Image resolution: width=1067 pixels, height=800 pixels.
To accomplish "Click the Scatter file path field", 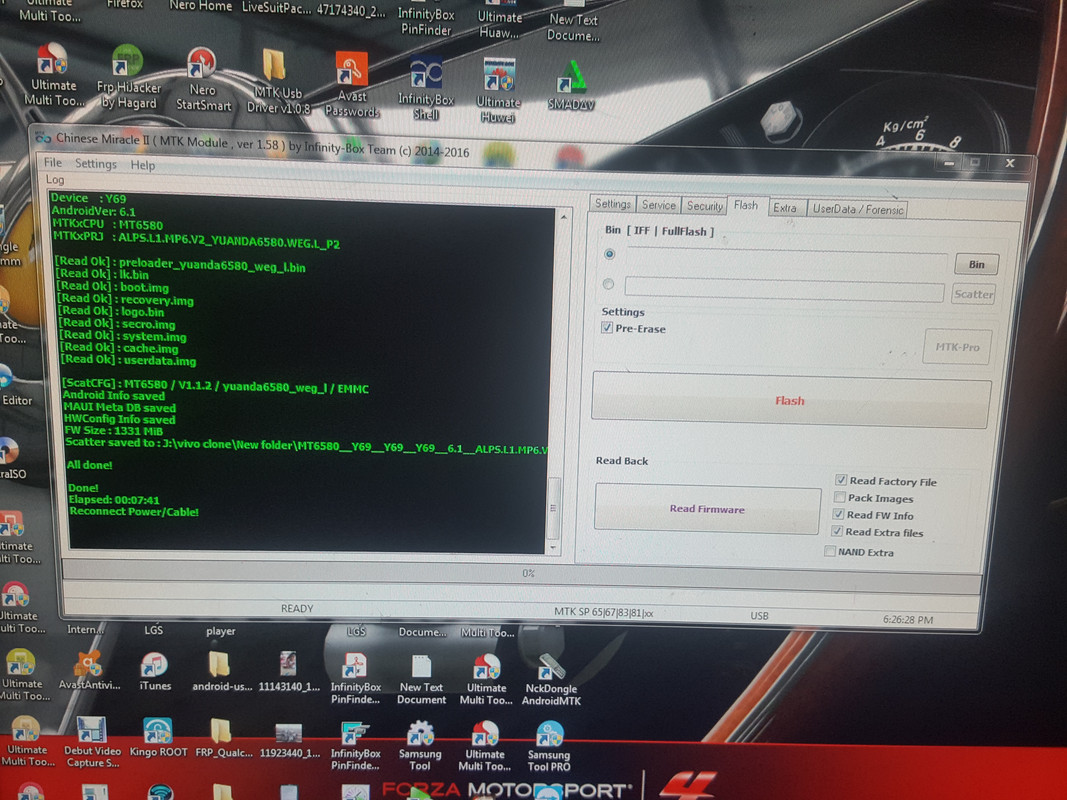I will tap(784, 290).
